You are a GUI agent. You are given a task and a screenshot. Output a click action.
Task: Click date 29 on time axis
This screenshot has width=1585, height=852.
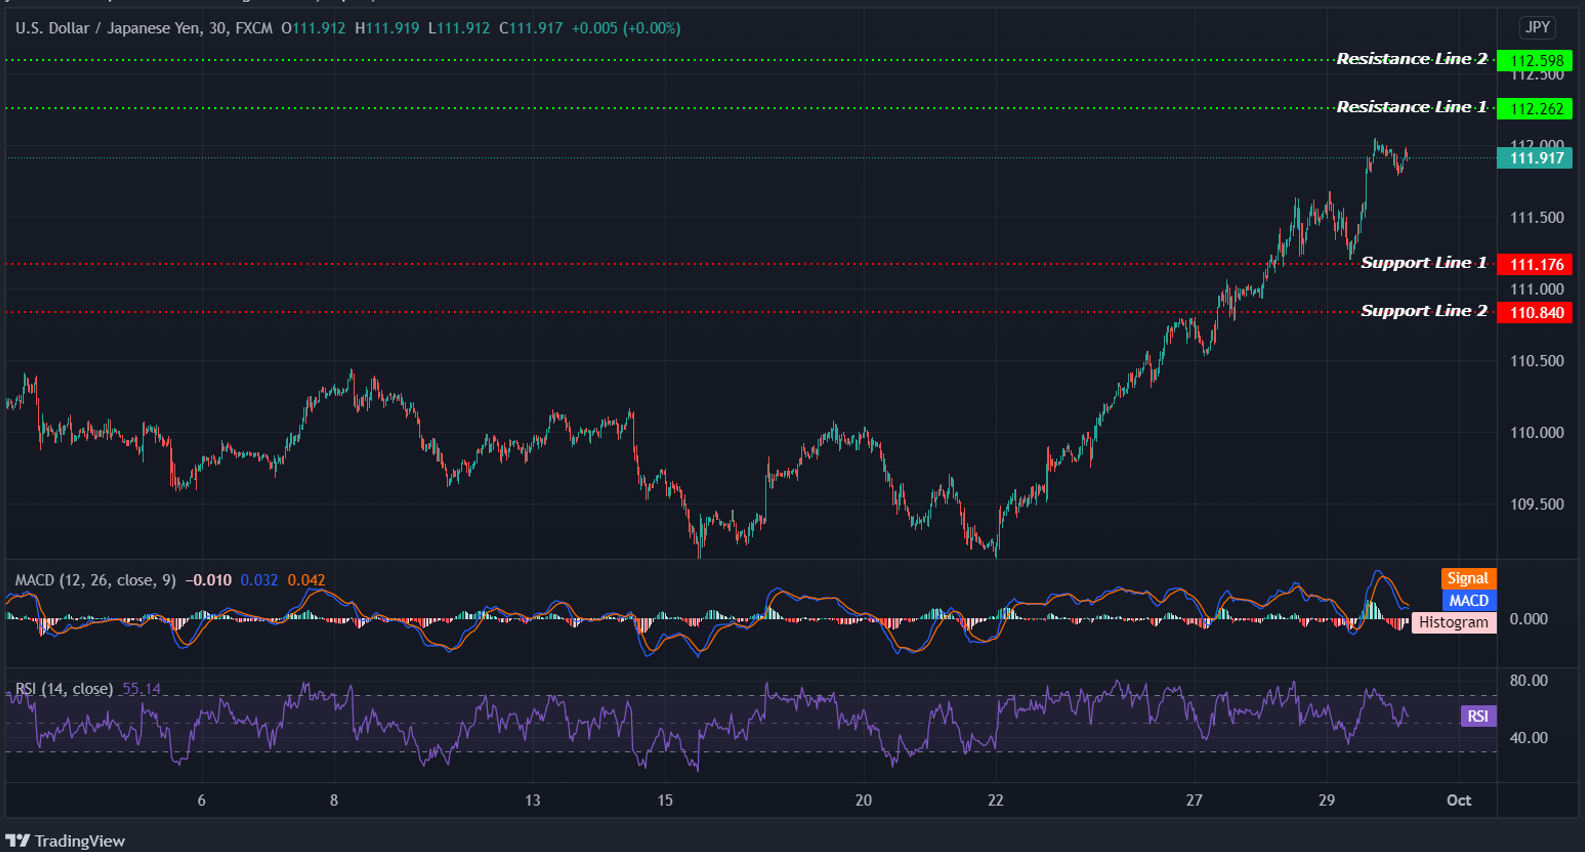1326,800
